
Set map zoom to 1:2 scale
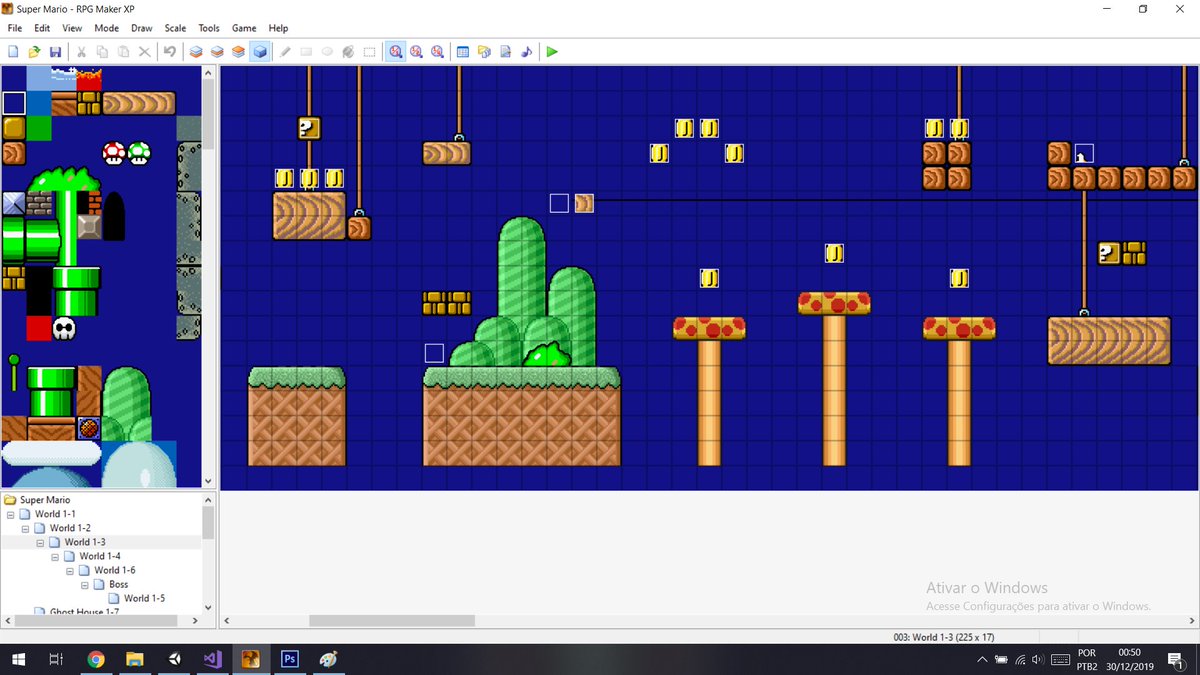pos(416,51)
